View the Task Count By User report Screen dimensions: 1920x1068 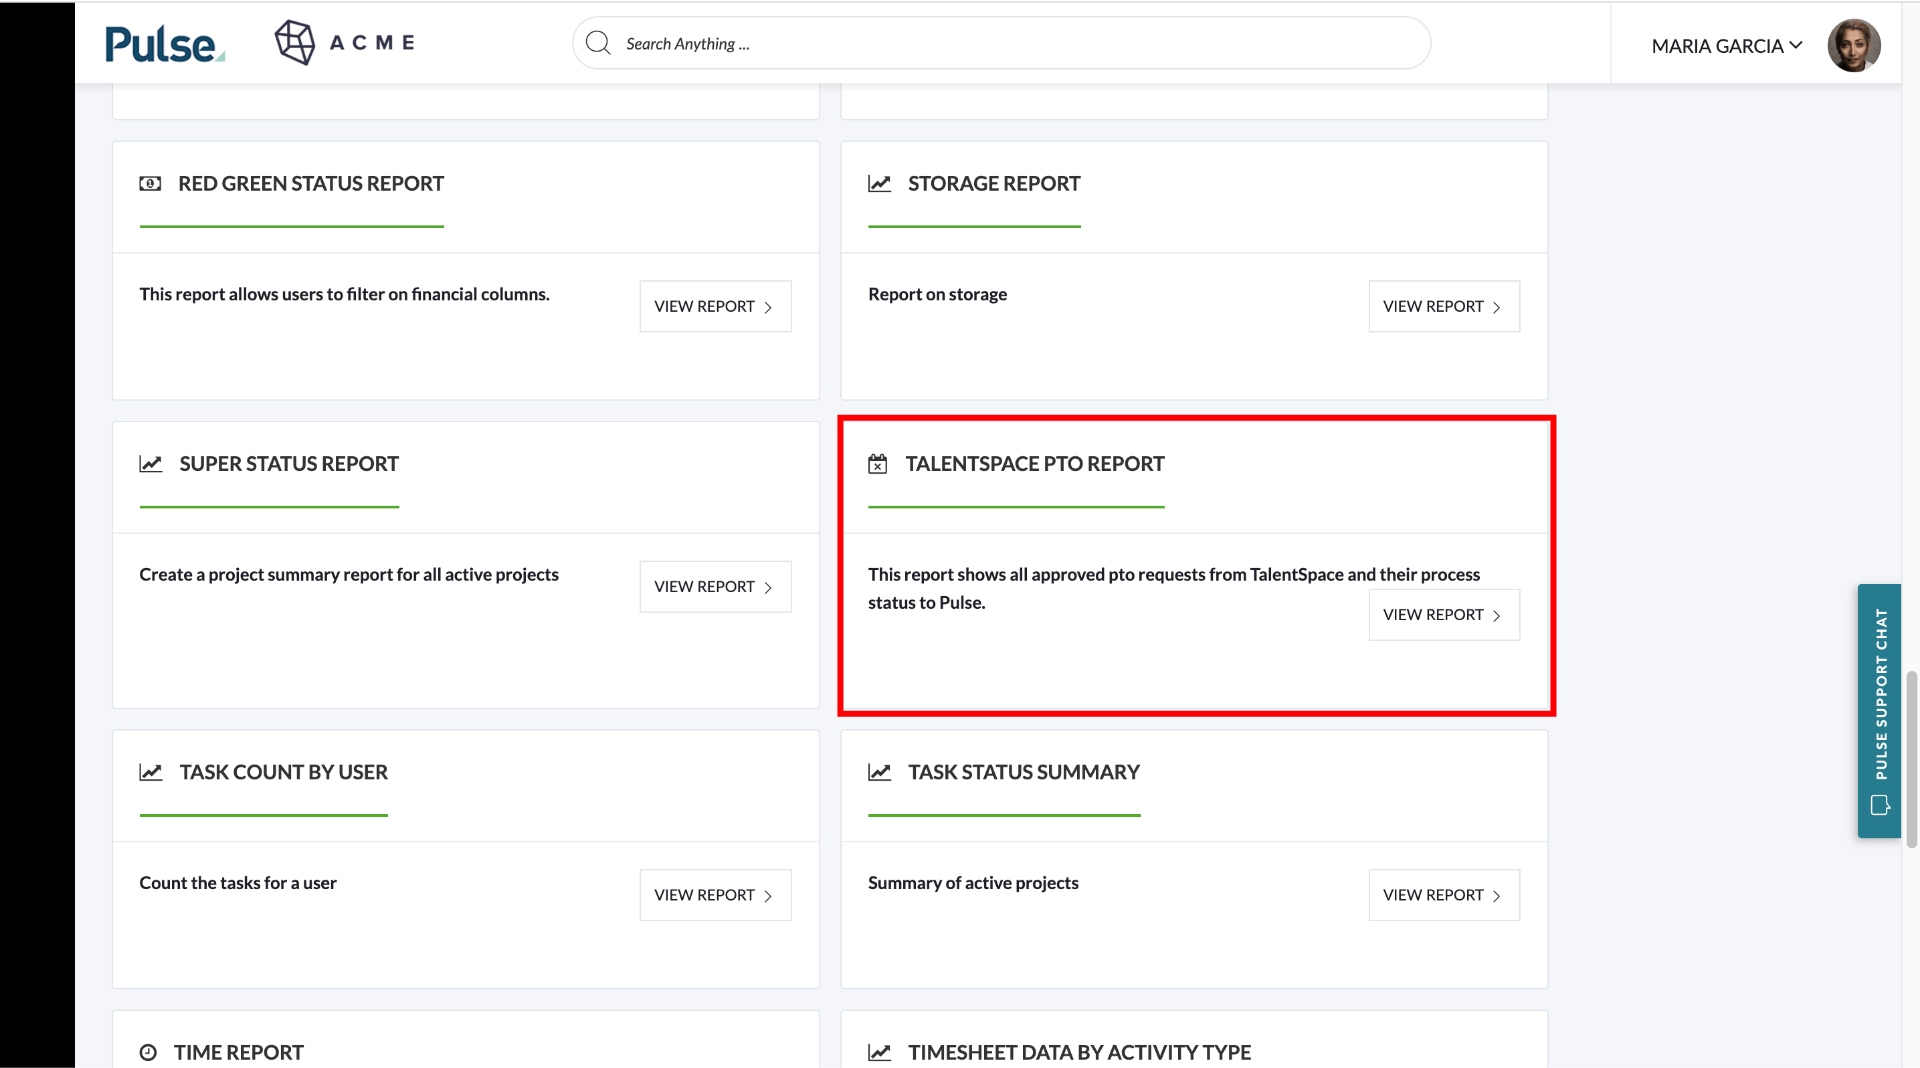click(715, 895)
